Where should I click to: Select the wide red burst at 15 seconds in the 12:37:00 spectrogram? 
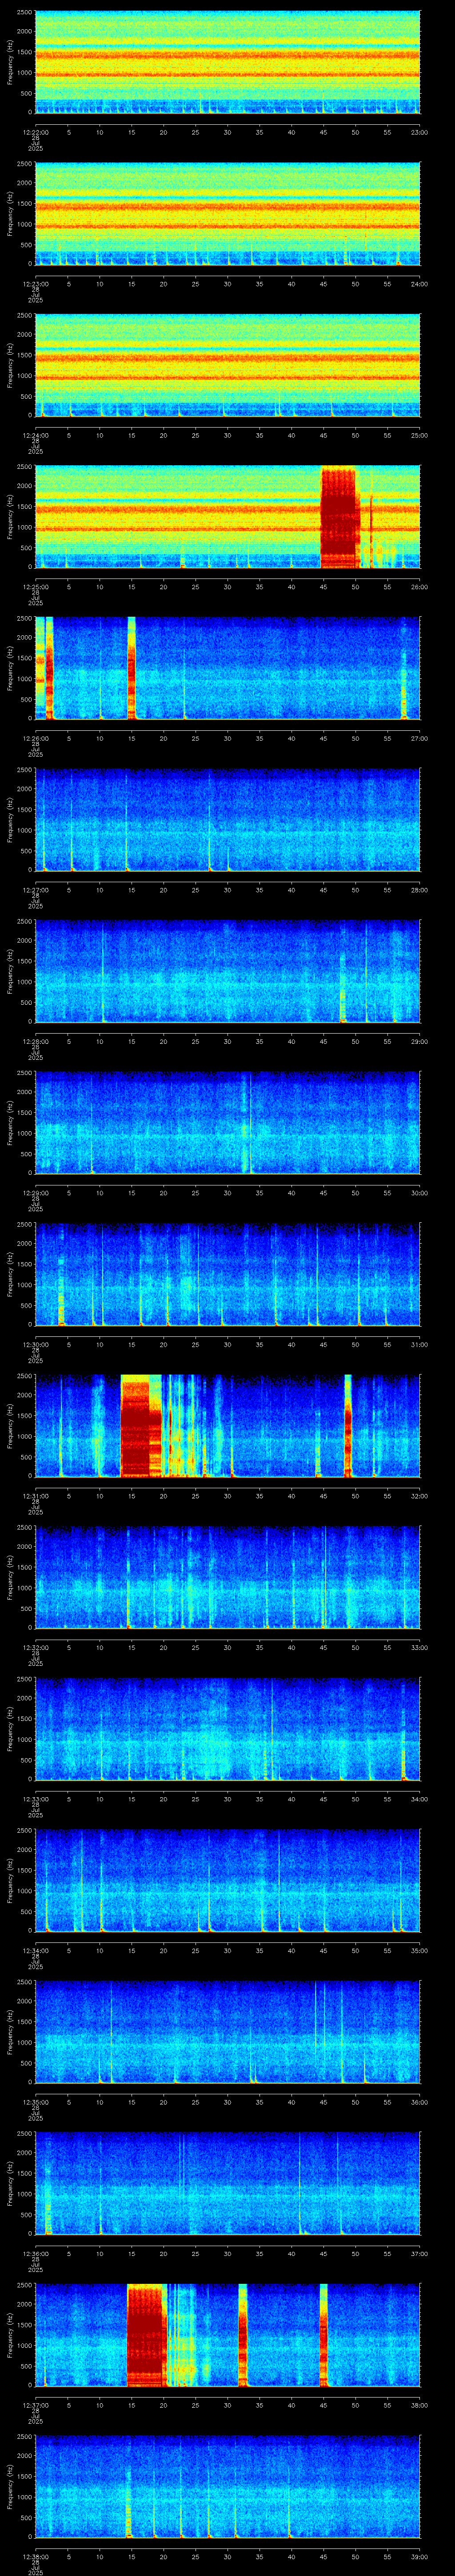click(x=146, y=2335)
